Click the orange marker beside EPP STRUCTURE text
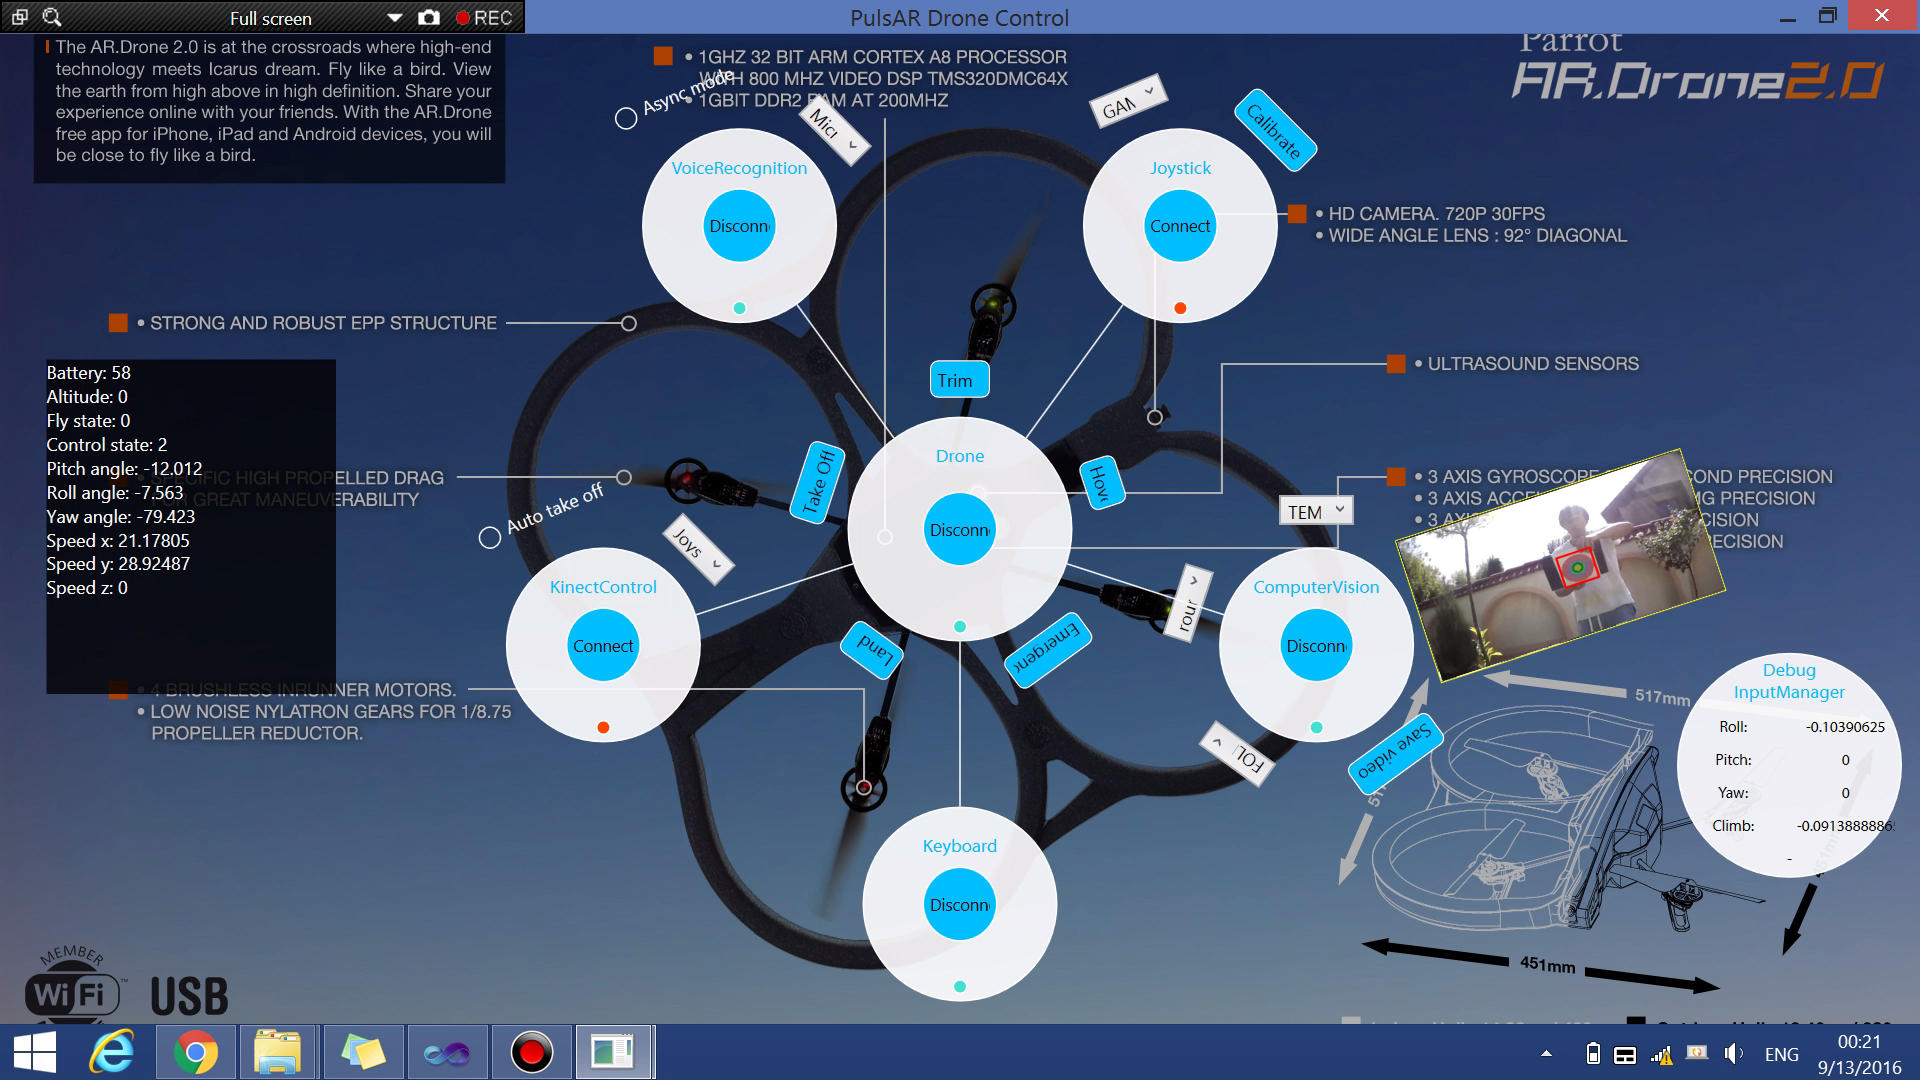The image size is (1920, 1080). coord(118,322)
